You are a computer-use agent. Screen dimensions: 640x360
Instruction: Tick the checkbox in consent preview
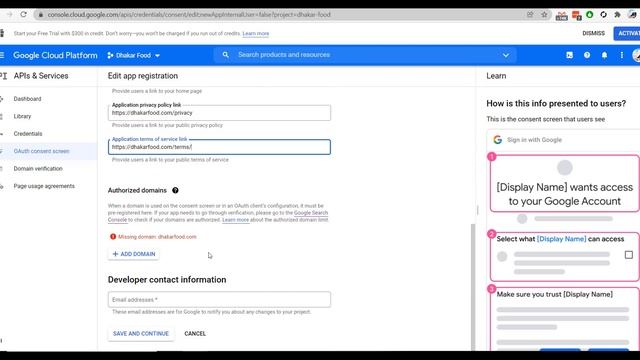click(x=629, y=255)
